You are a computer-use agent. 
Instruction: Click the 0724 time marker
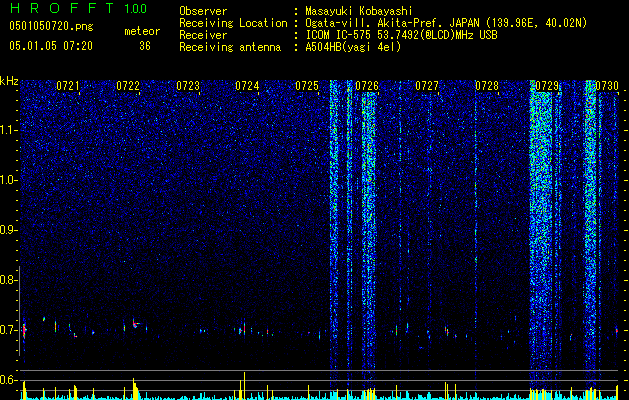[247, 85]
